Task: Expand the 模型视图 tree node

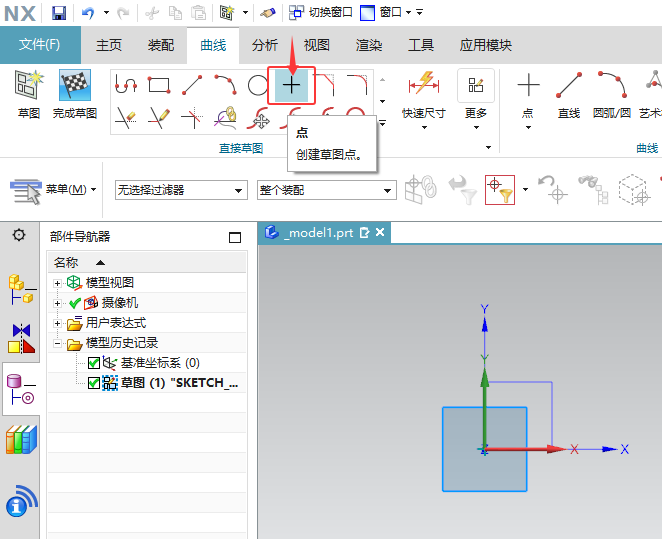Action: pos(57,283)
